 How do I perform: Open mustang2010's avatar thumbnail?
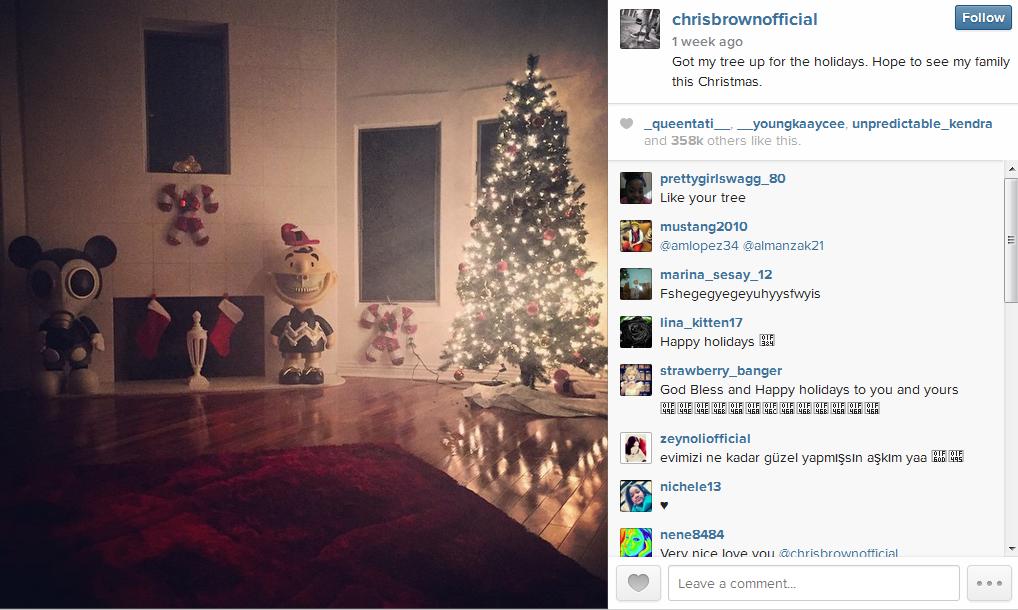tap(636, 236)
